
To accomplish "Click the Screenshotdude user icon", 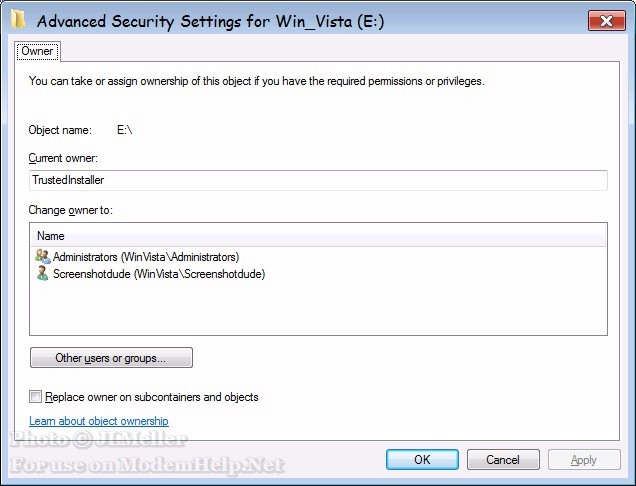I will (x=42, y=273).
